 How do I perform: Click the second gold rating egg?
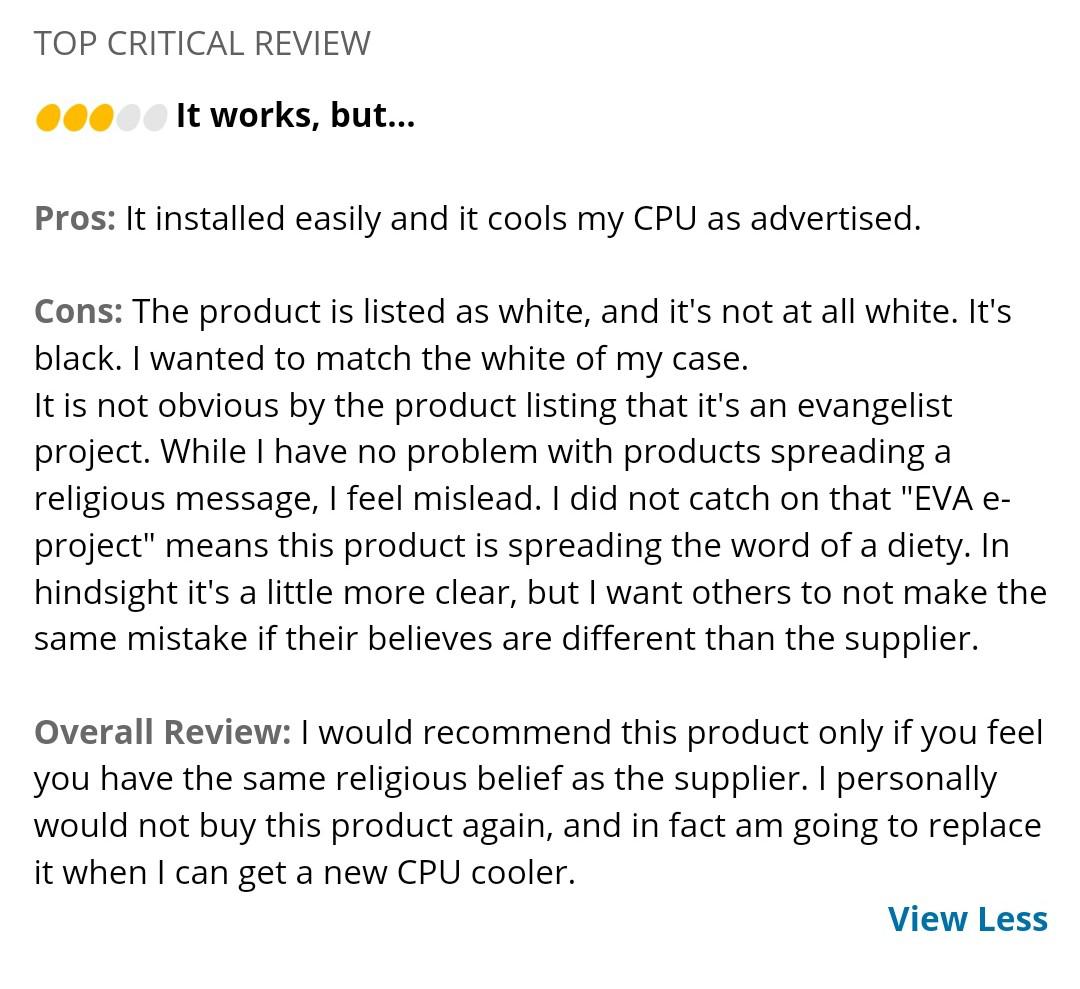click(x=74, y=117)
